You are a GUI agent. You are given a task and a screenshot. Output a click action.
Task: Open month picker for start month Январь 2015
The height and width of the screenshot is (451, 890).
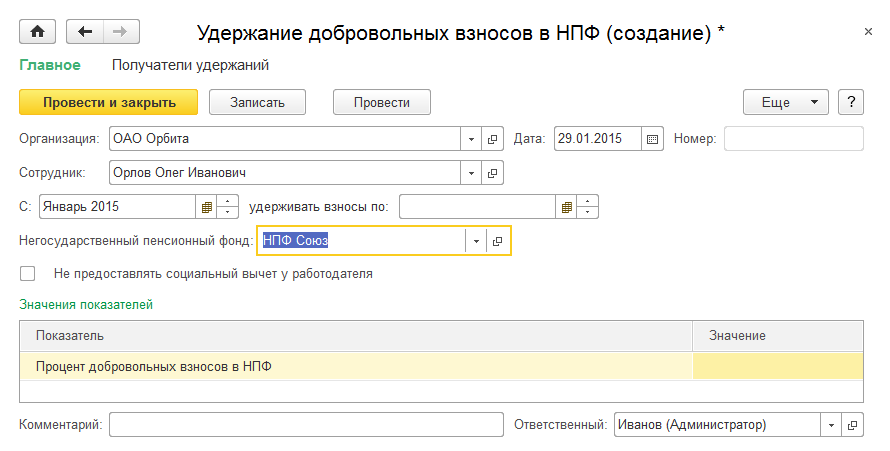[207, 207]
